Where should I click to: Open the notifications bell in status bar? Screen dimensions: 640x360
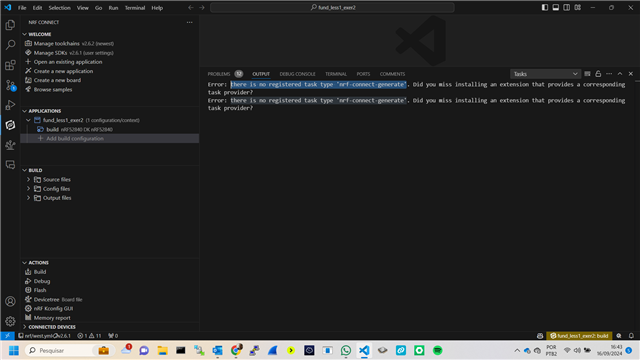(631, 336)
